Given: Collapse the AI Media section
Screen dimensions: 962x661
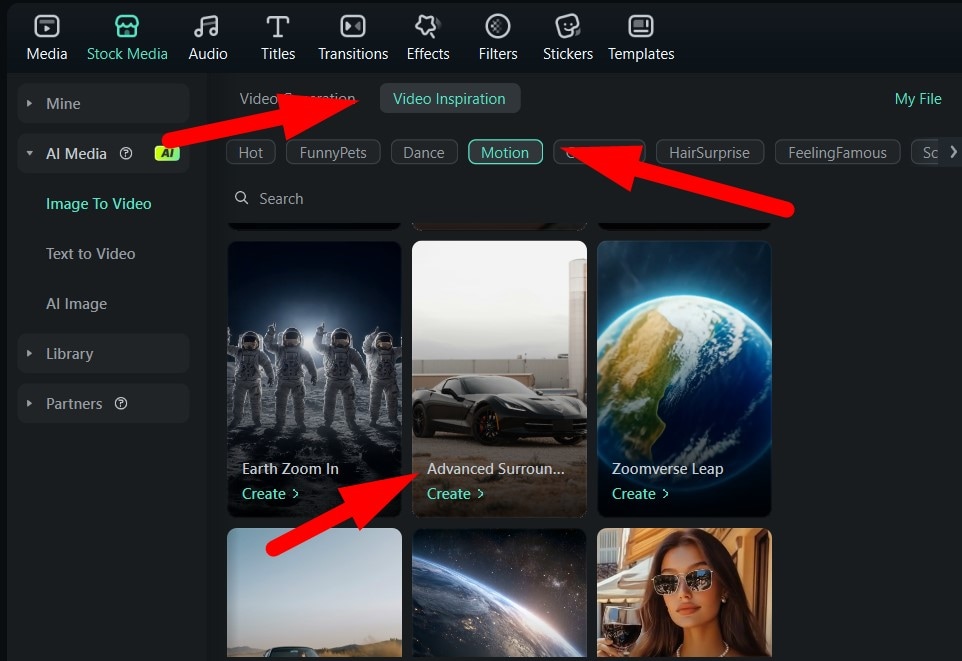Looking at the screenshot, I should coord(29,153).
